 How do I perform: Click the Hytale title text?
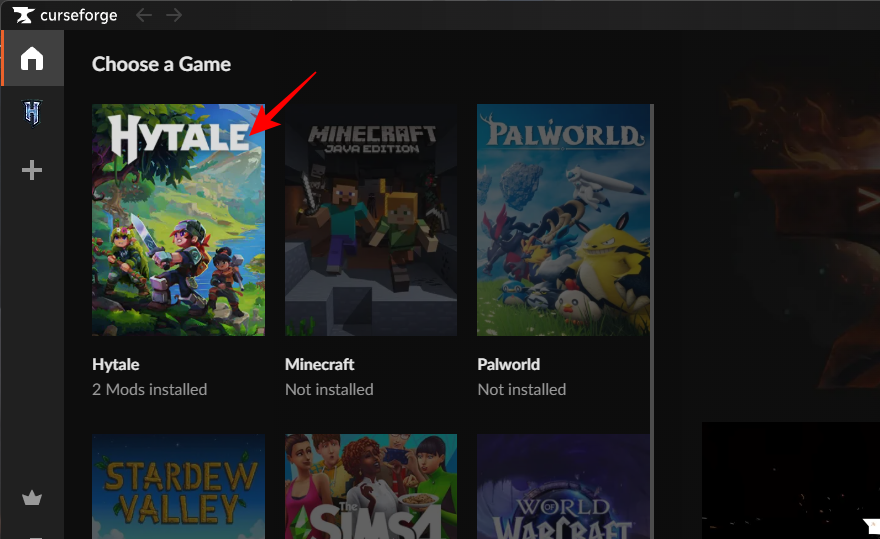(x=116, y=364)
